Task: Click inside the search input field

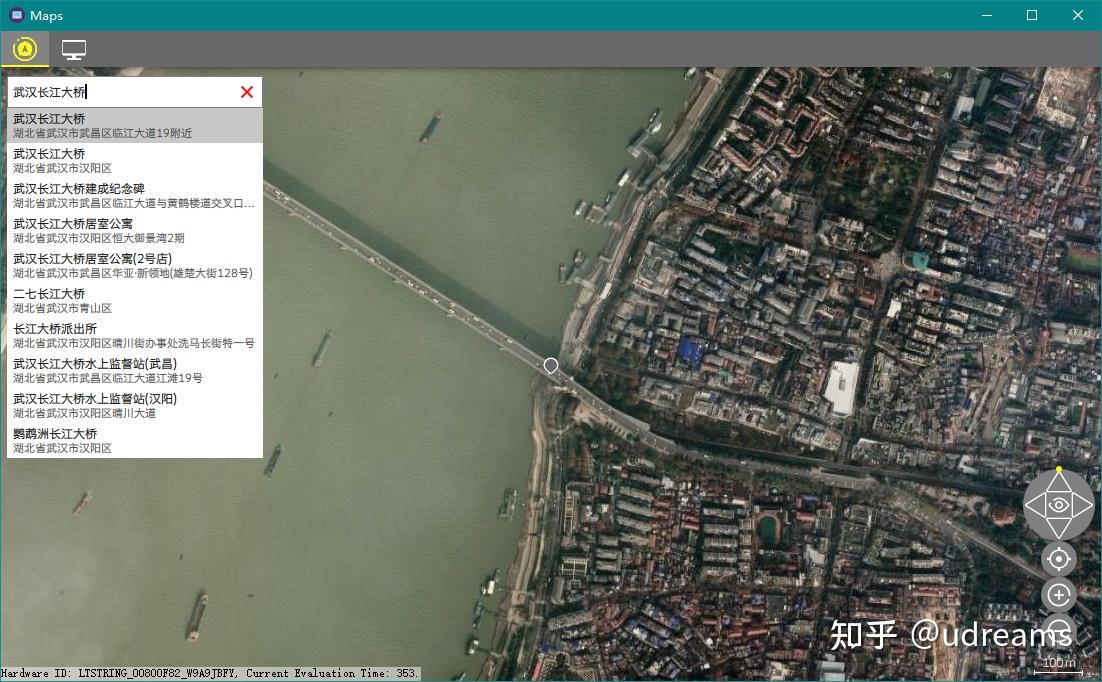Action: [x=120, y=91]
